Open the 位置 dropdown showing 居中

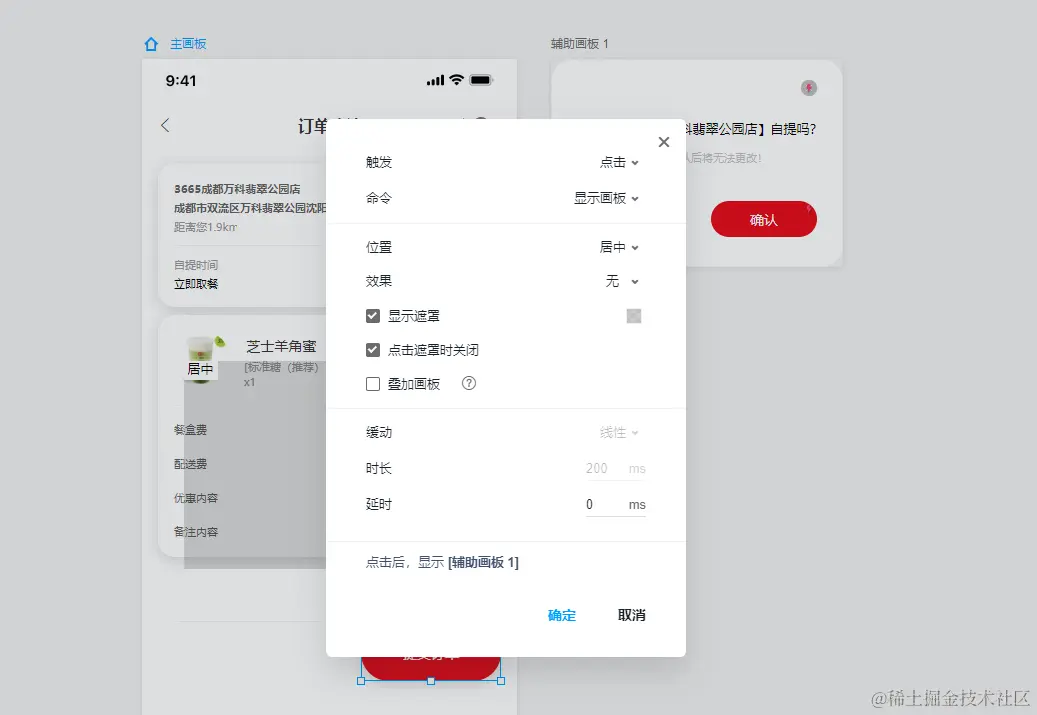click(x=619, y=247)
